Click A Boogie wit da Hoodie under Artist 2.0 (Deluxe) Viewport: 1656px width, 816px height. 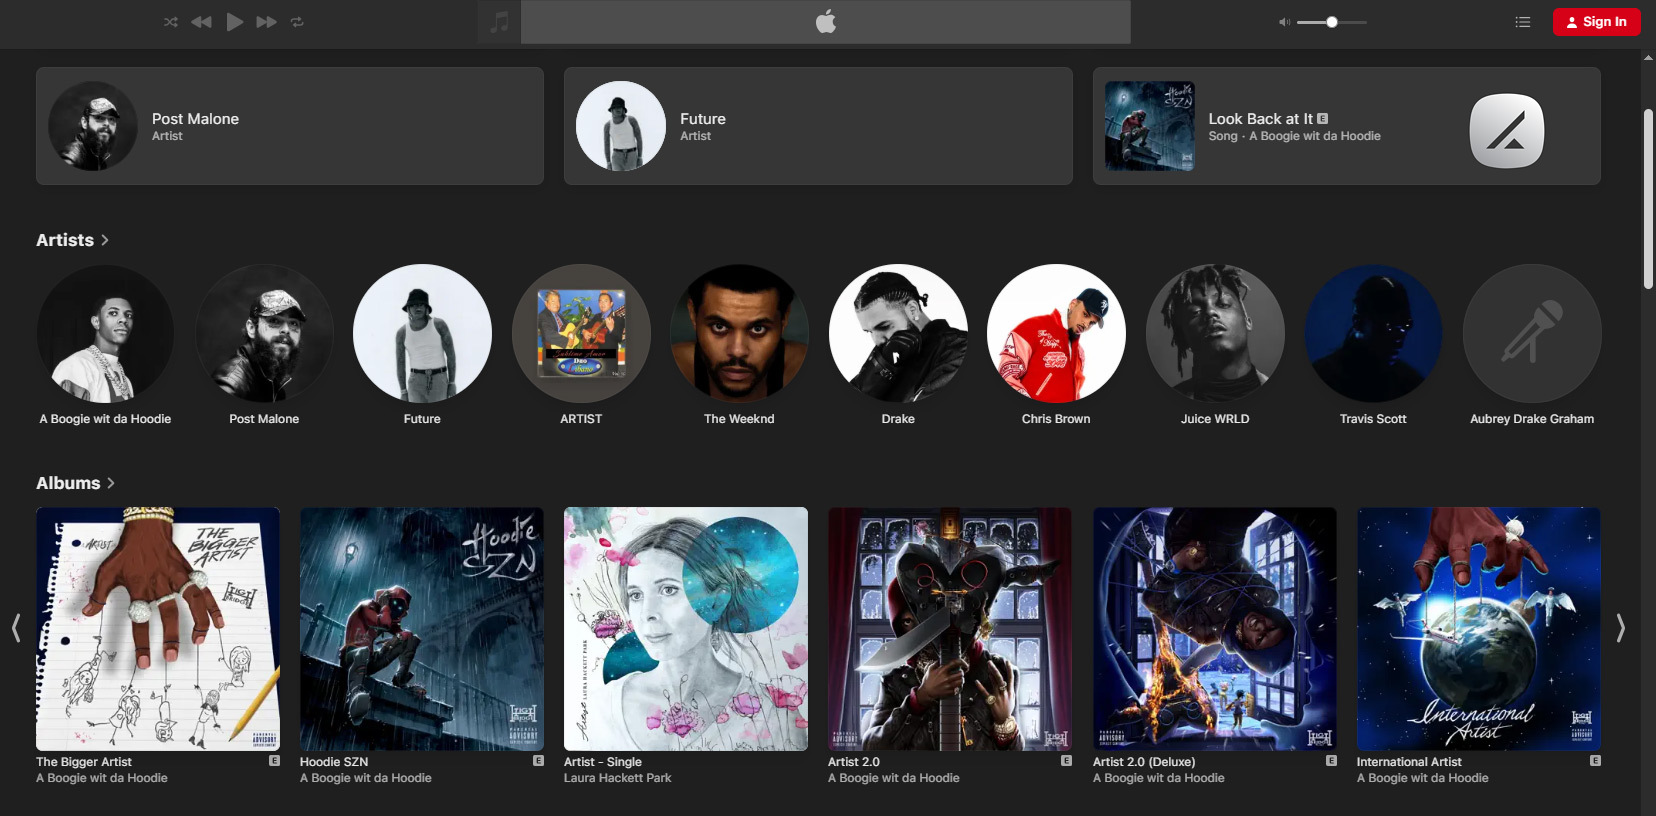coord(1159,778)
